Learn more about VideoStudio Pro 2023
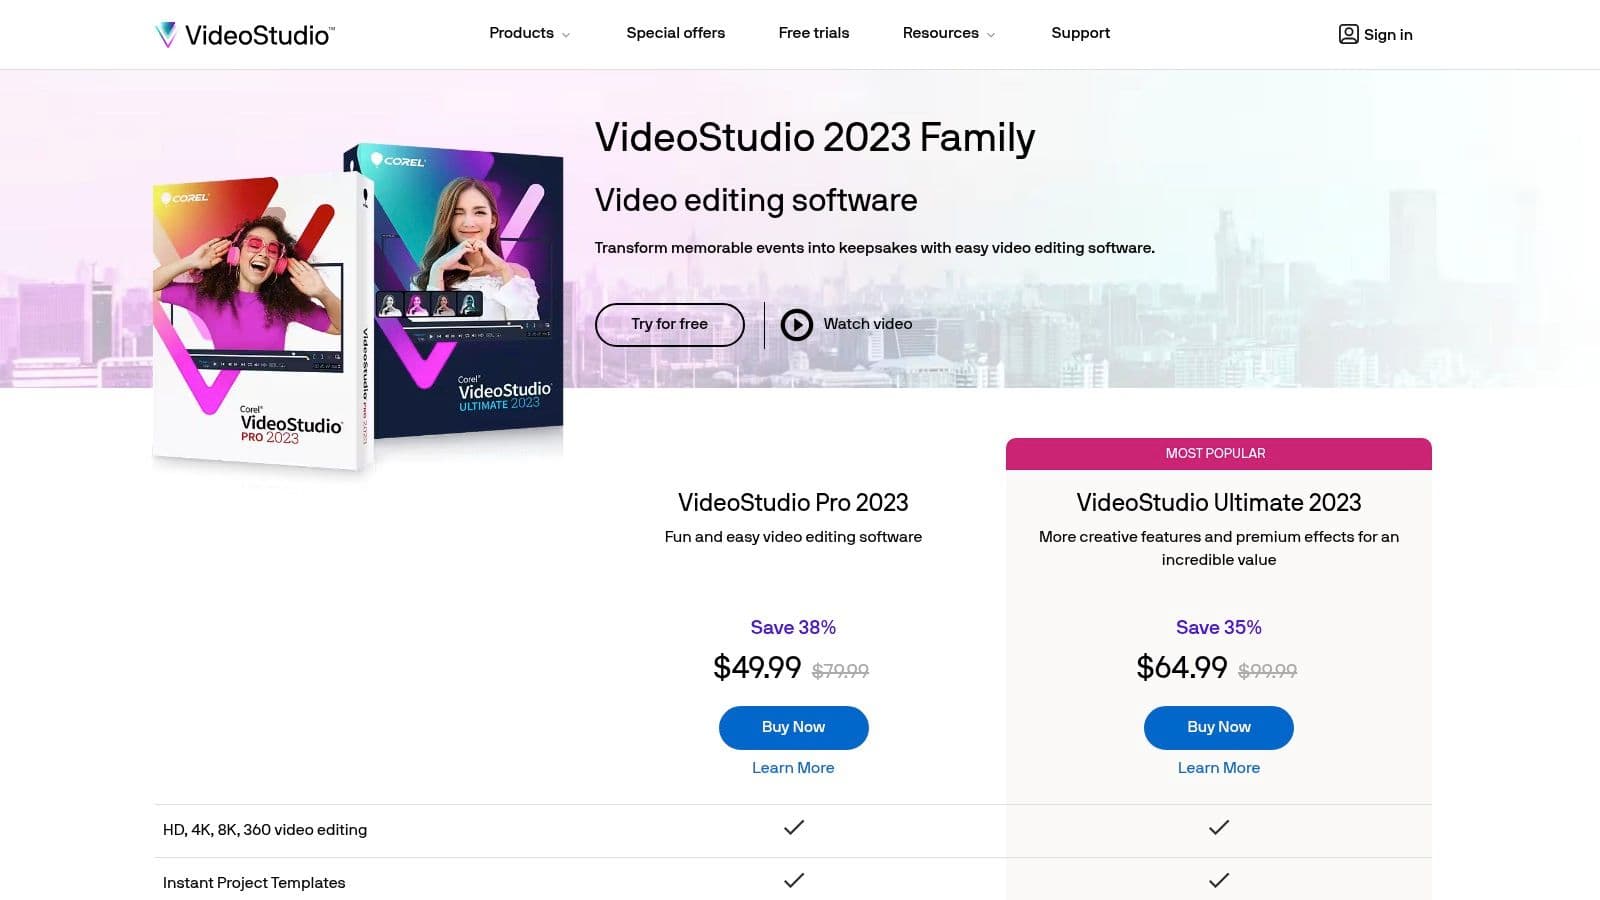Screen dimensions: 1600x900 tap(793, 768)
